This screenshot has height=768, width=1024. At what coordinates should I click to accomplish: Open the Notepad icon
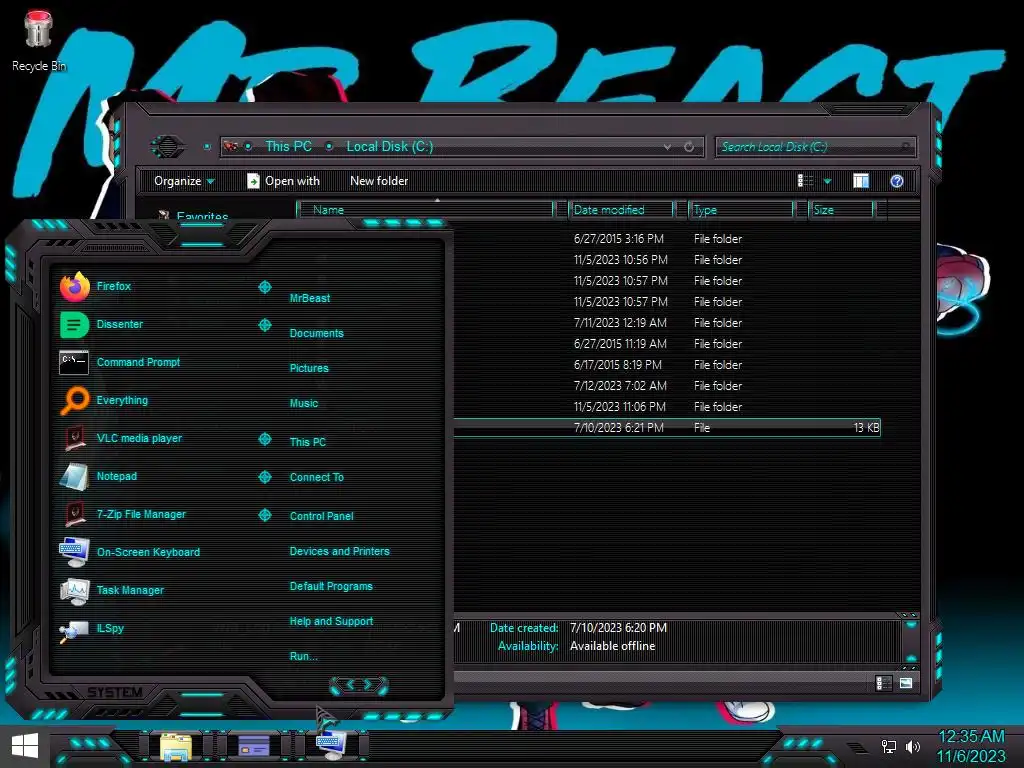click(x=74, y=476)
